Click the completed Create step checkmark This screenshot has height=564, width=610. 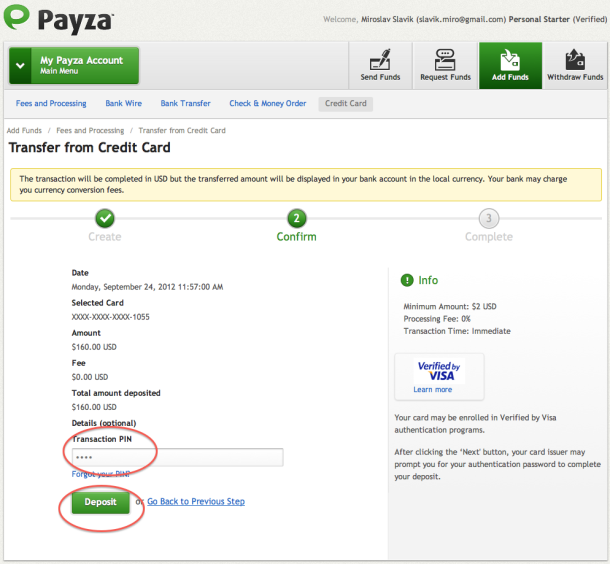click(x=105, y=218)
